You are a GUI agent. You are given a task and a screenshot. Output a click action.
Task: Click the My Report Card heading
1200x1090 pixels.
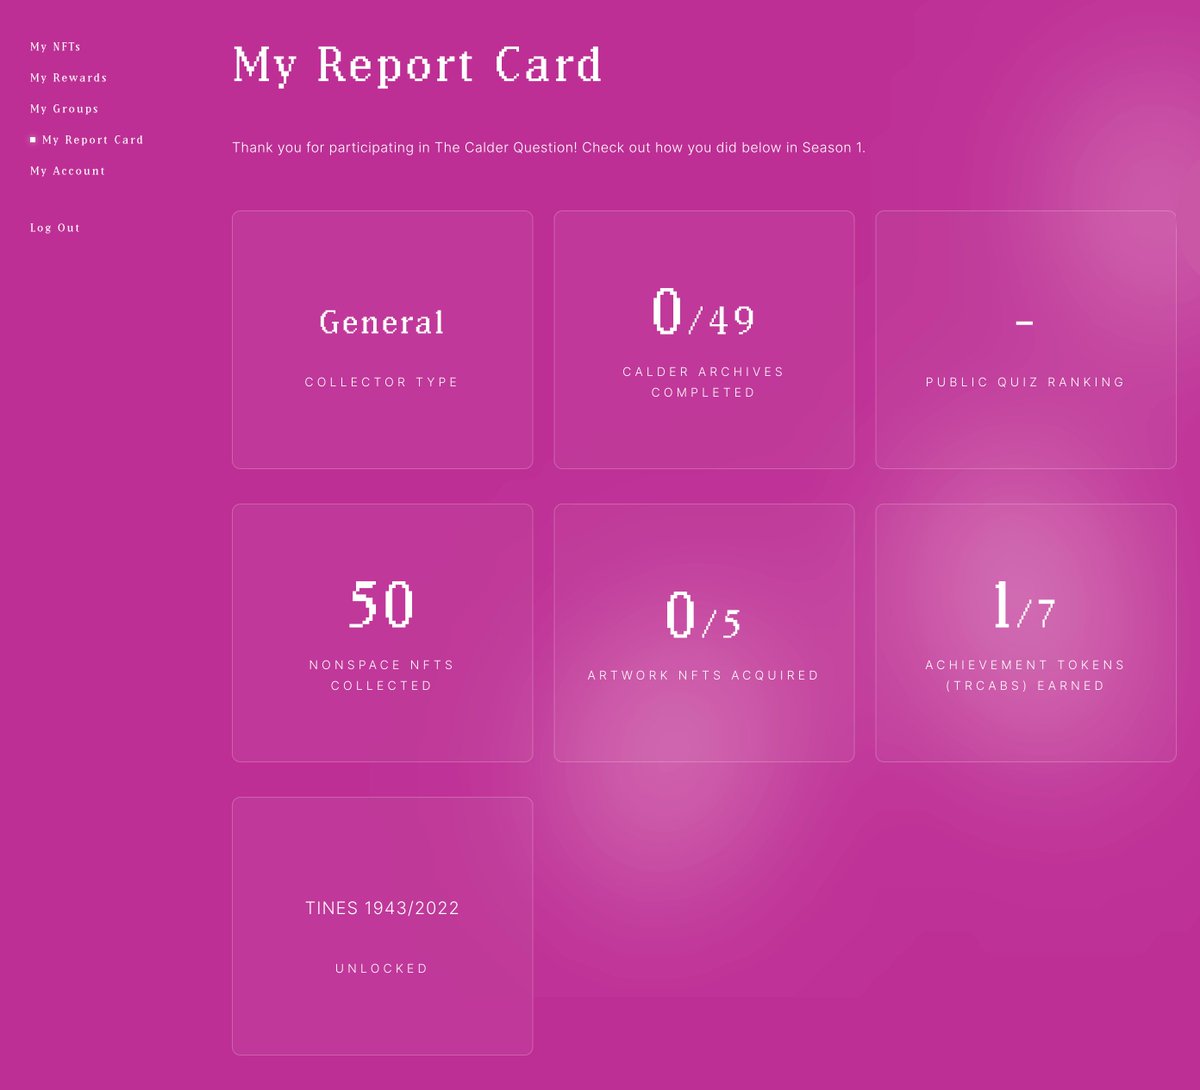click(417, 66)
